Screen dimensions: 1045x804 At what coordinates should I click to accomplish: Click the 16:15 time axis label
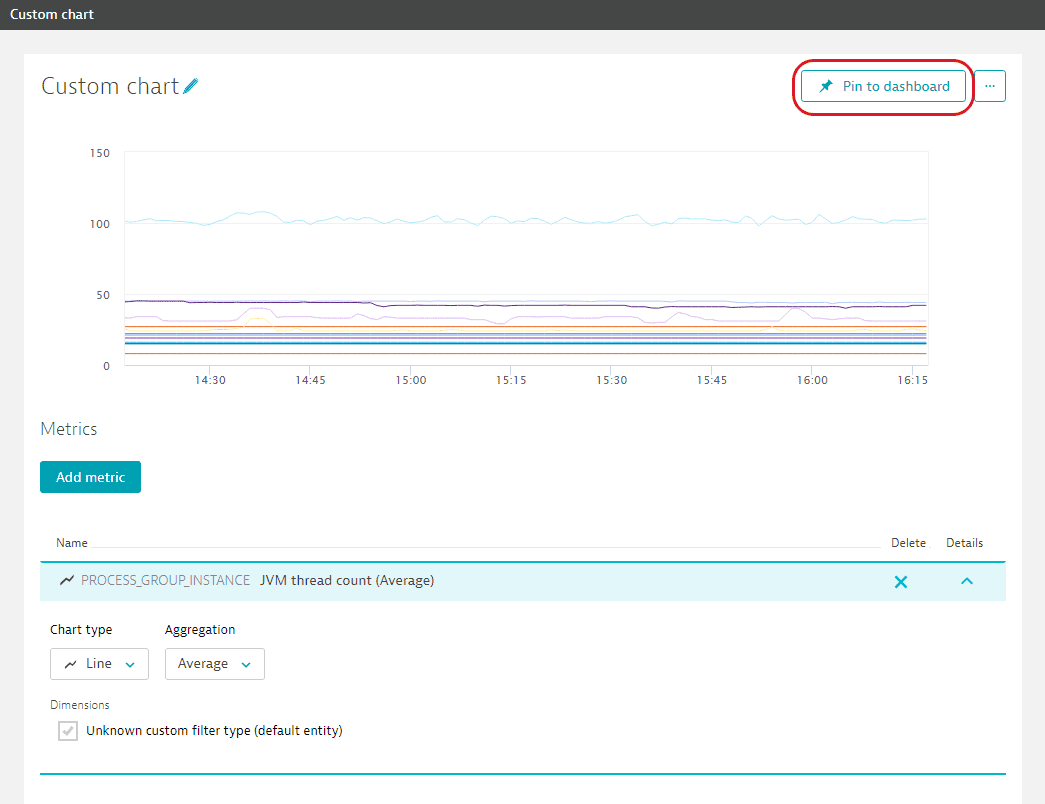[912, 380]
